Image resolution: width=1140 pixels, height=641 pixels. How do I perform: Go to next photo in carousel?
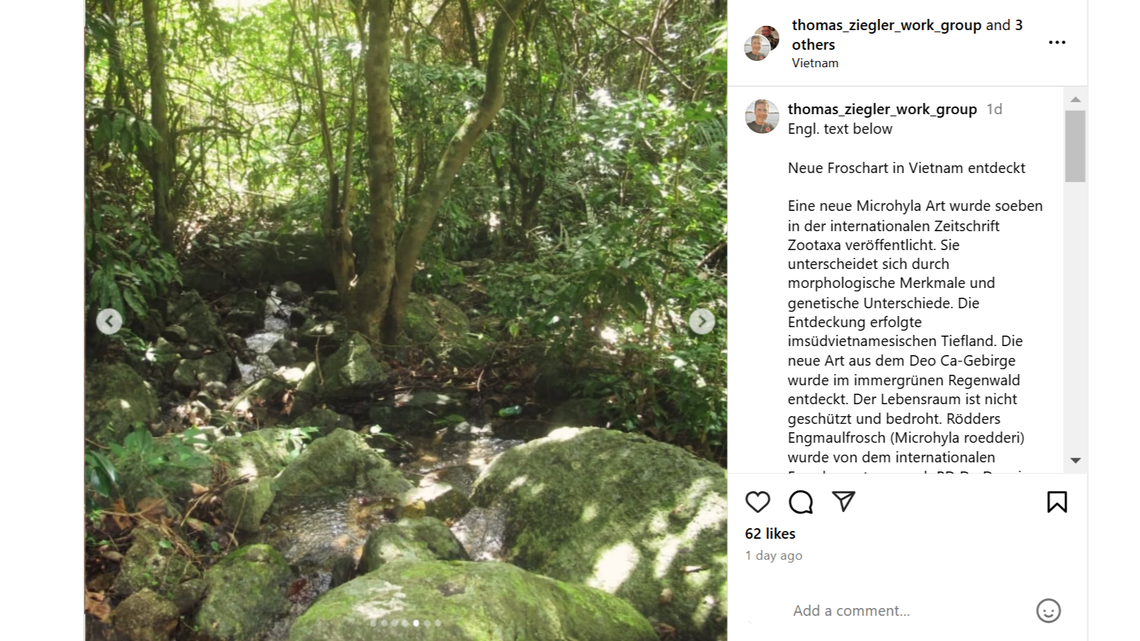pos(702,321)
